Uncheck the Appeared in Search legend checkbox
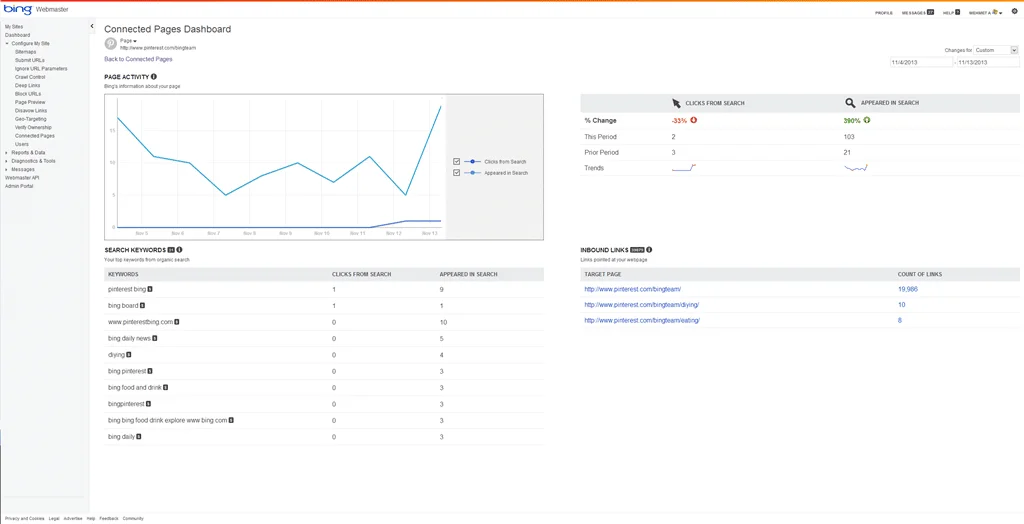Image resolution: width=1024 pixels, height=524 pixels. tap(456, 173)
